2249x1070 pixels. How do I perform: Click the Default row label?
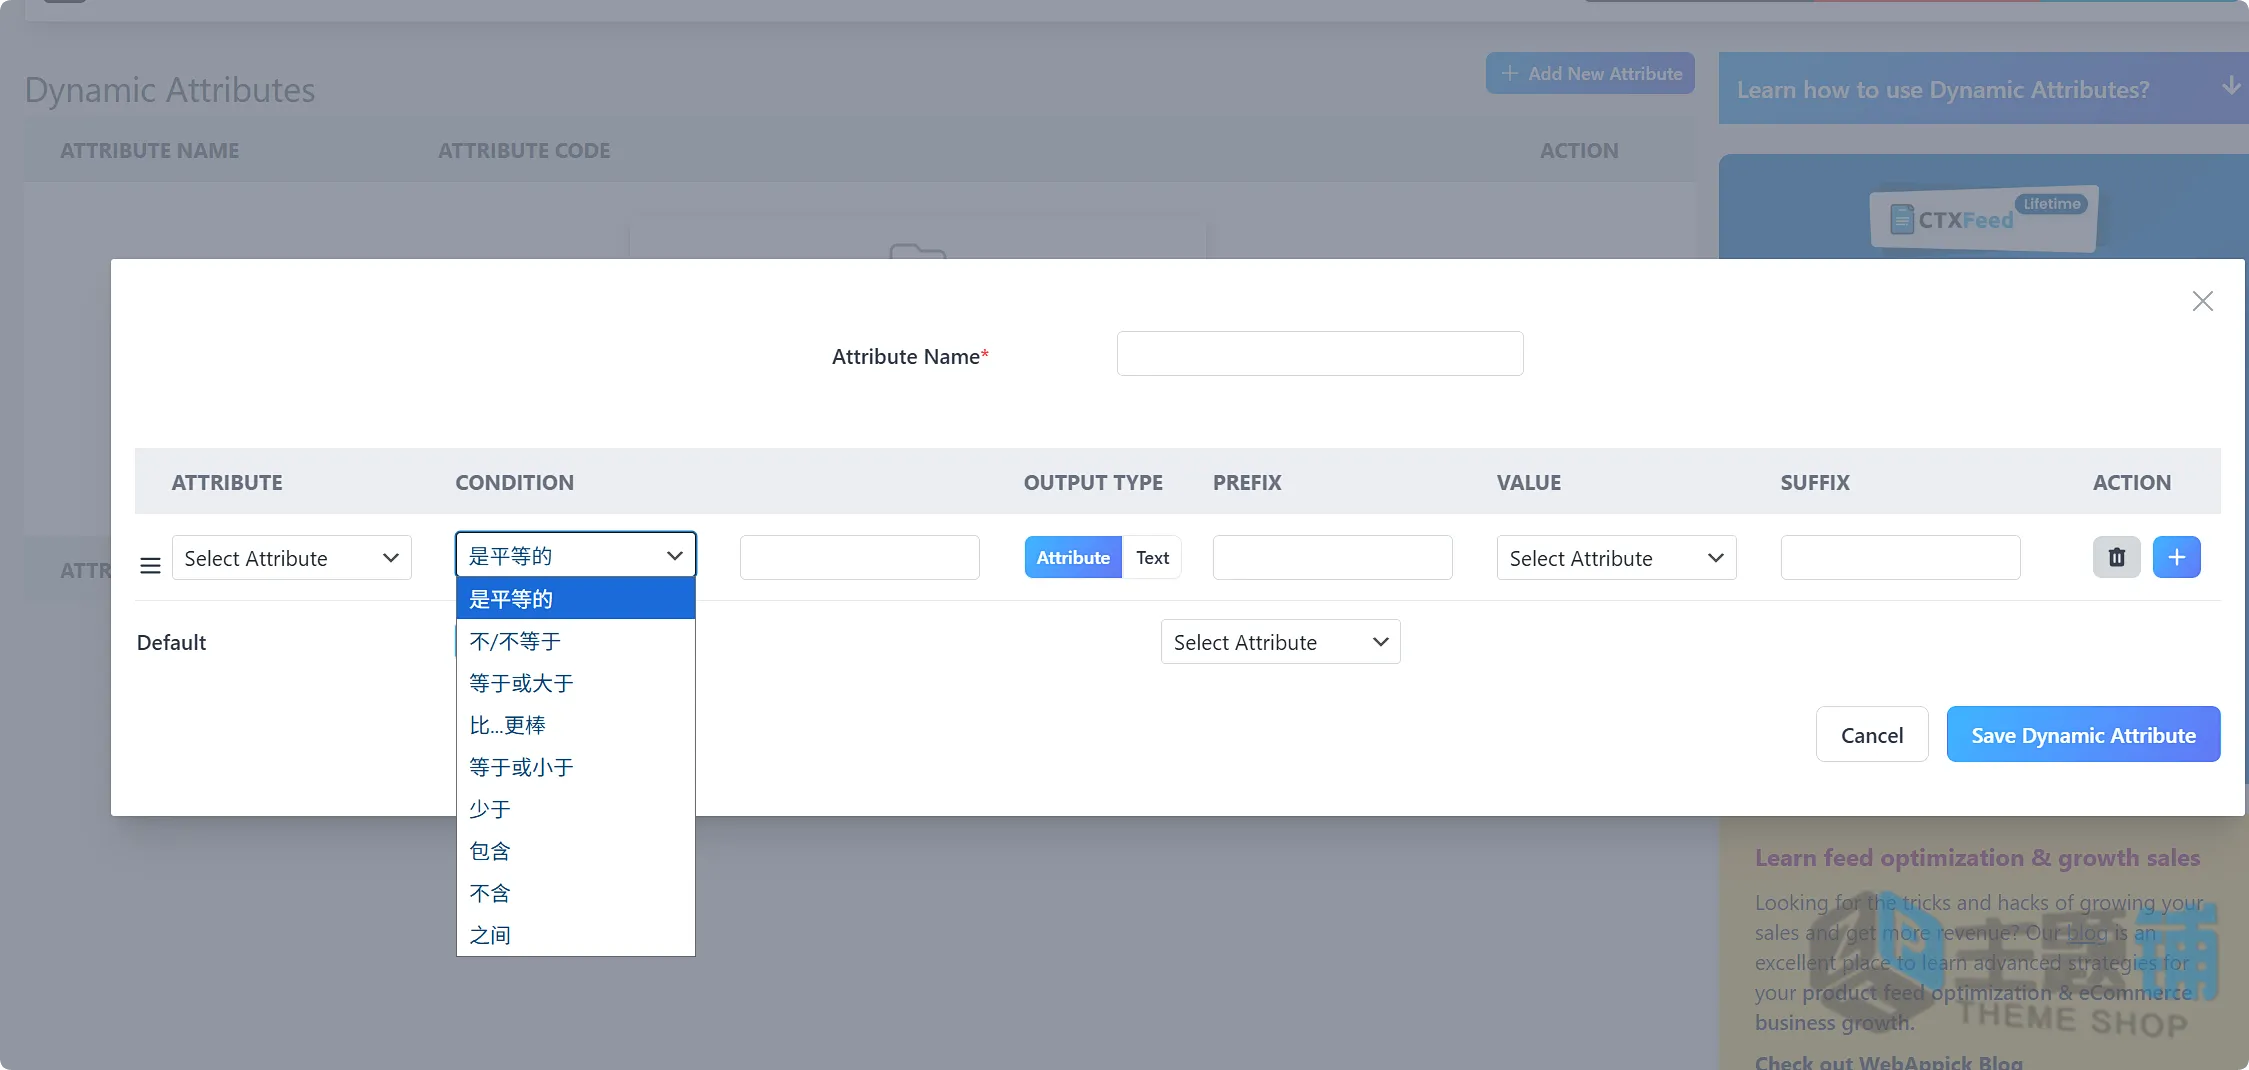171,642
